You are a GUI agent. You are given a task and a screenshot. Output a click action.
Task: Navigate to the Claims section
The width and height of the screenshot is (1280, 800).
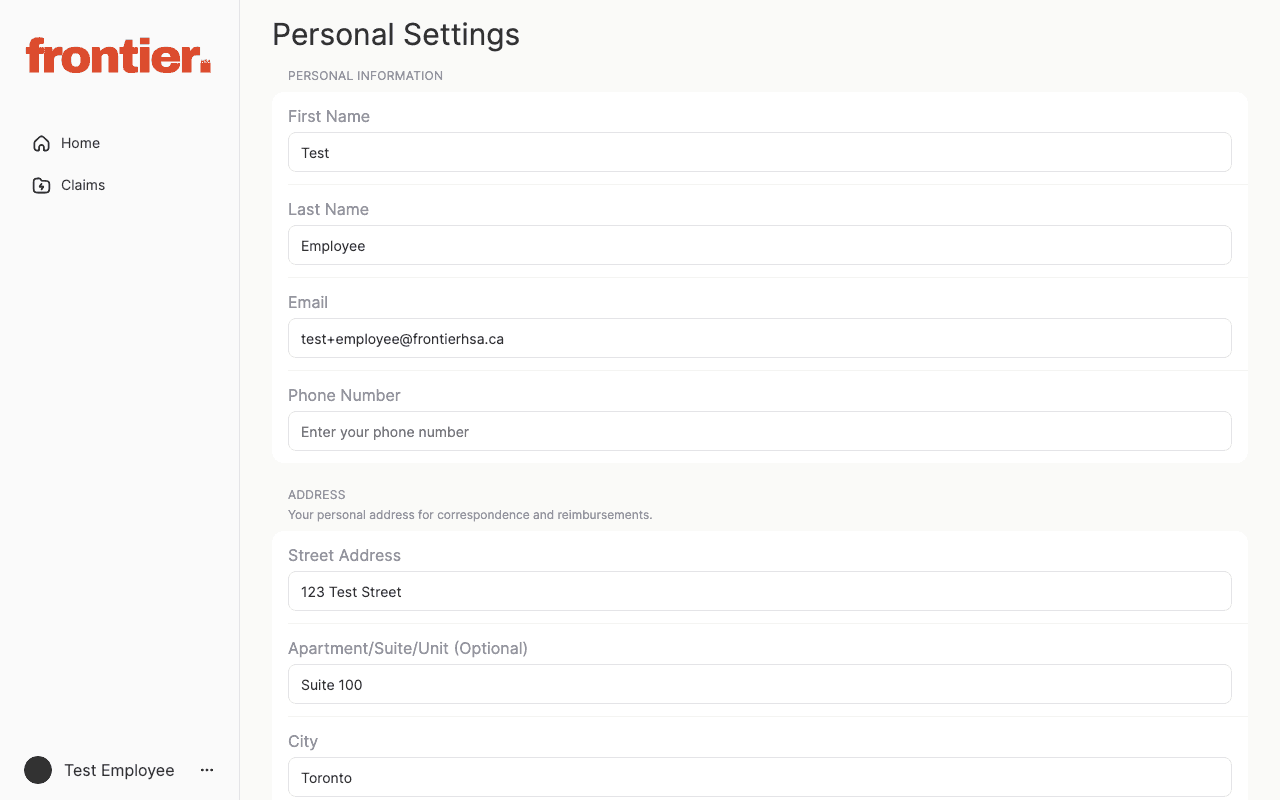(x=84, y=185)
